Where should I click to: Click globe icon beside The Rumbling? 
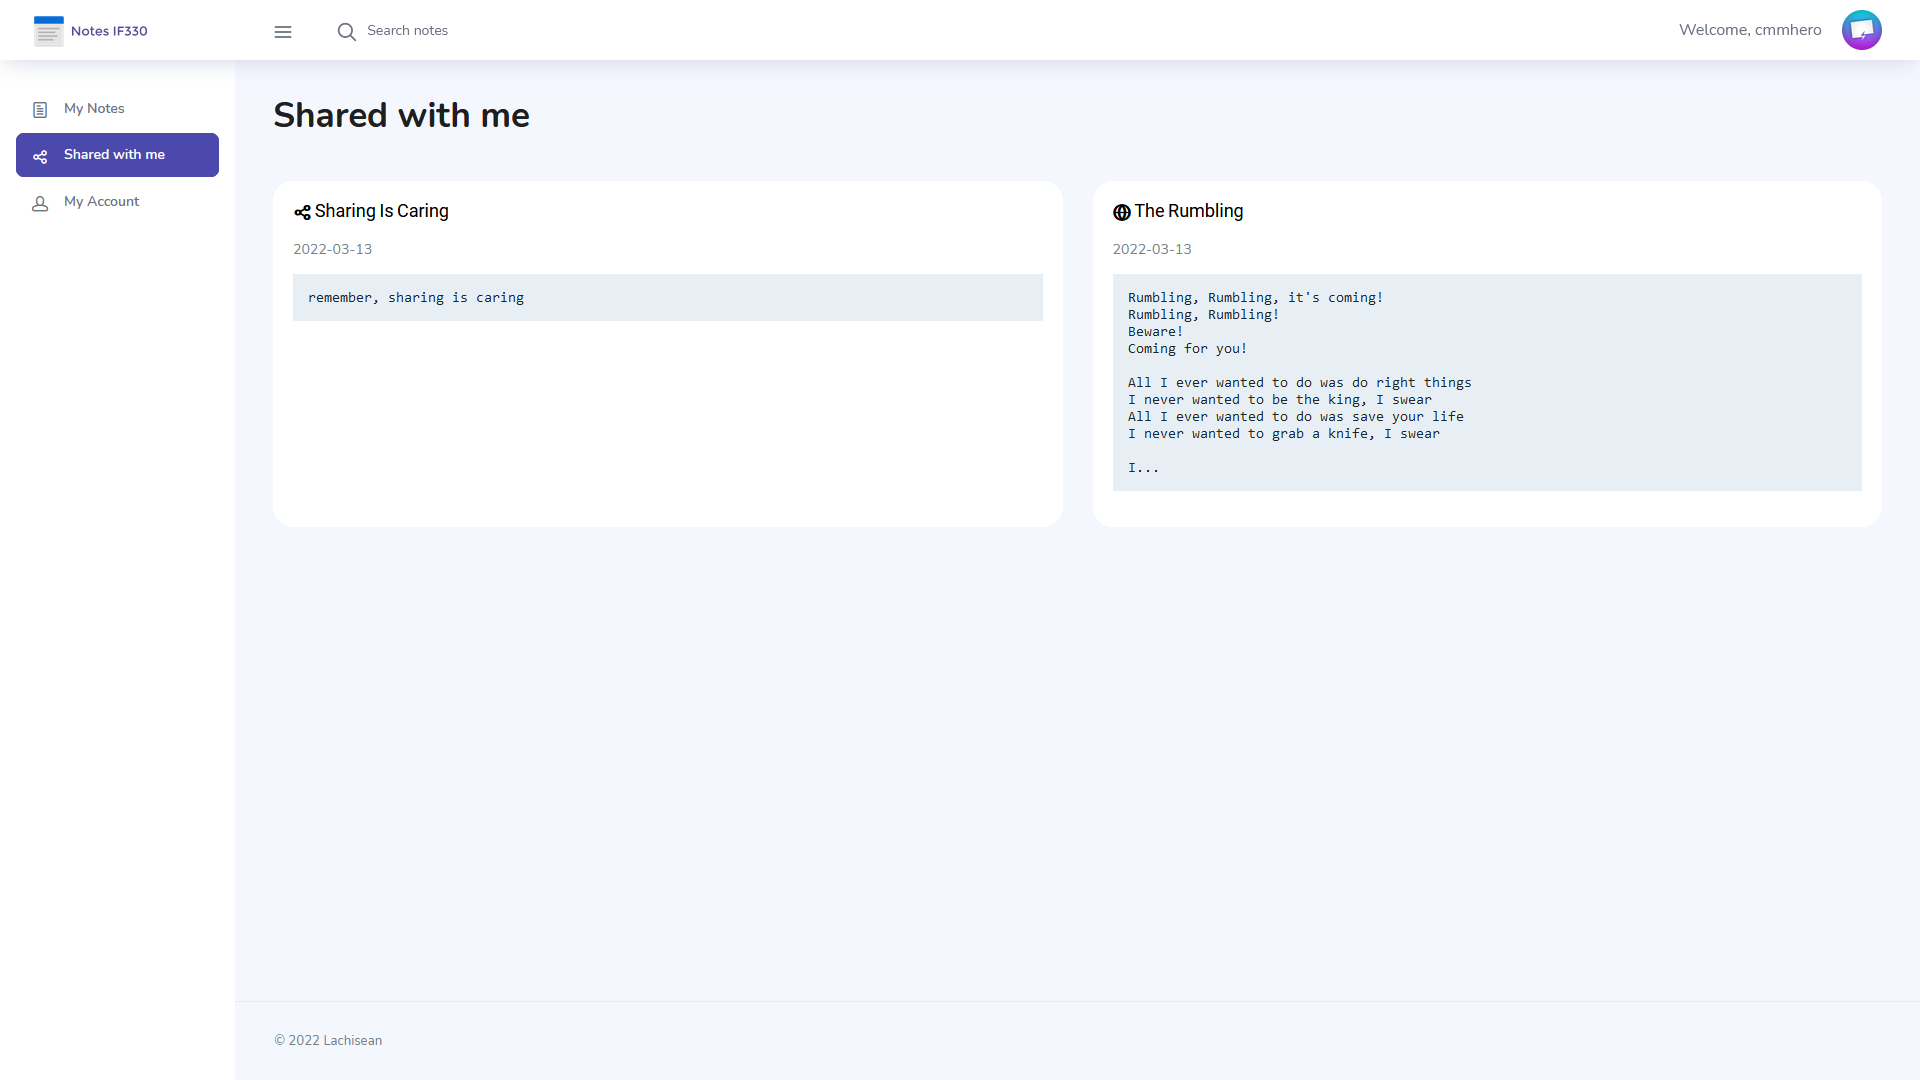coord(1122,212)
